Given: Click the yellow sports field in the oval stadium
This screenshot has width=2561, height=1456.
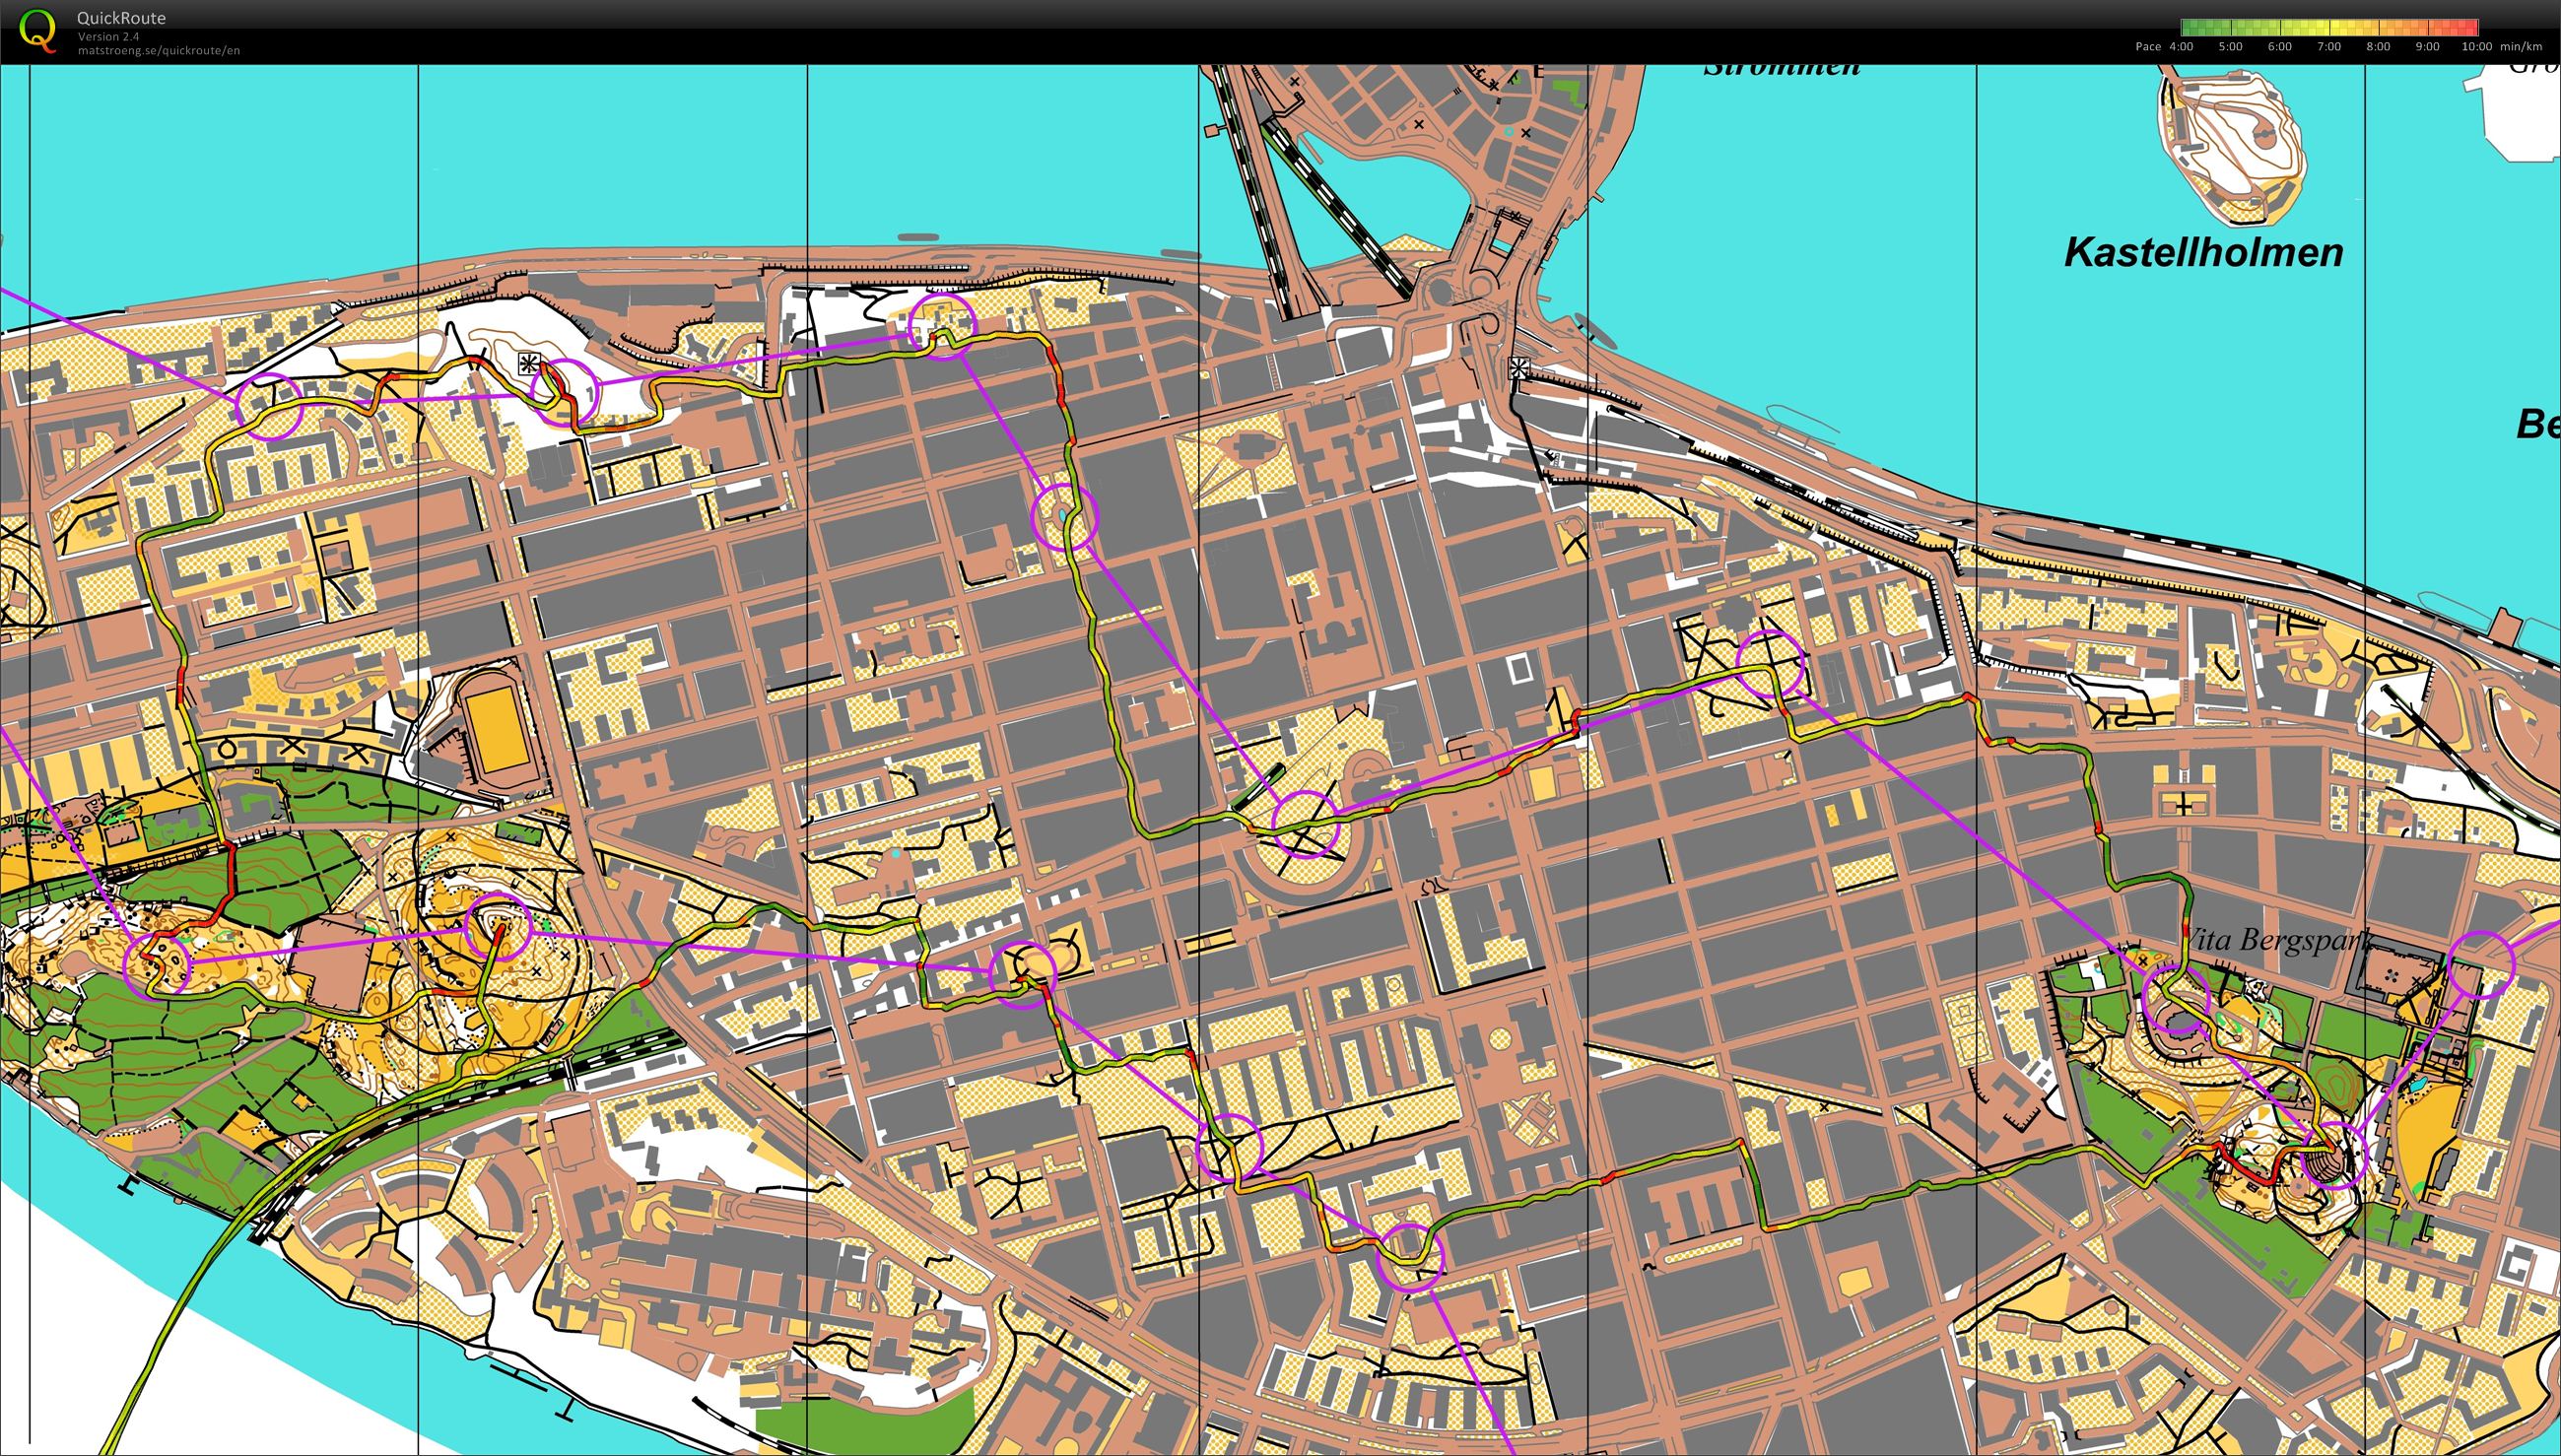Looking at the screenshot, I should pos(496,729).
